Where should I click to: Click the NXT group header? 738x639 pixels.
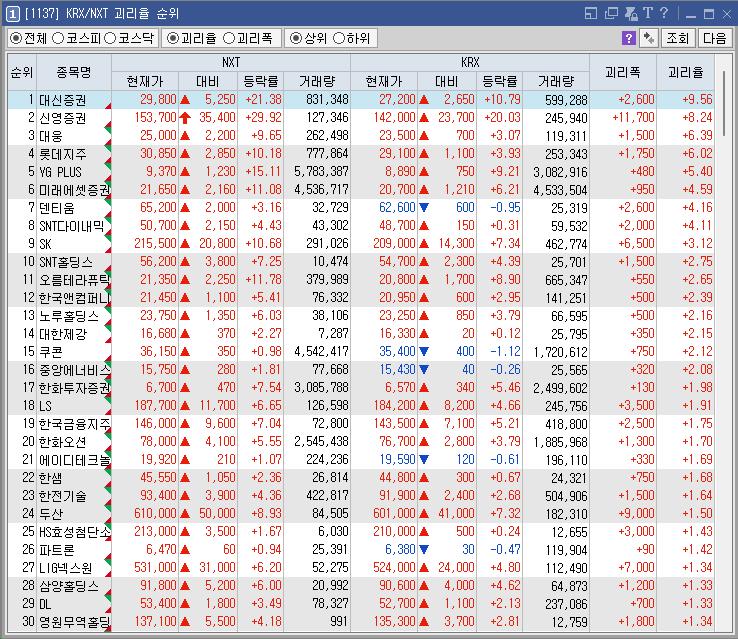pos(231,63)
